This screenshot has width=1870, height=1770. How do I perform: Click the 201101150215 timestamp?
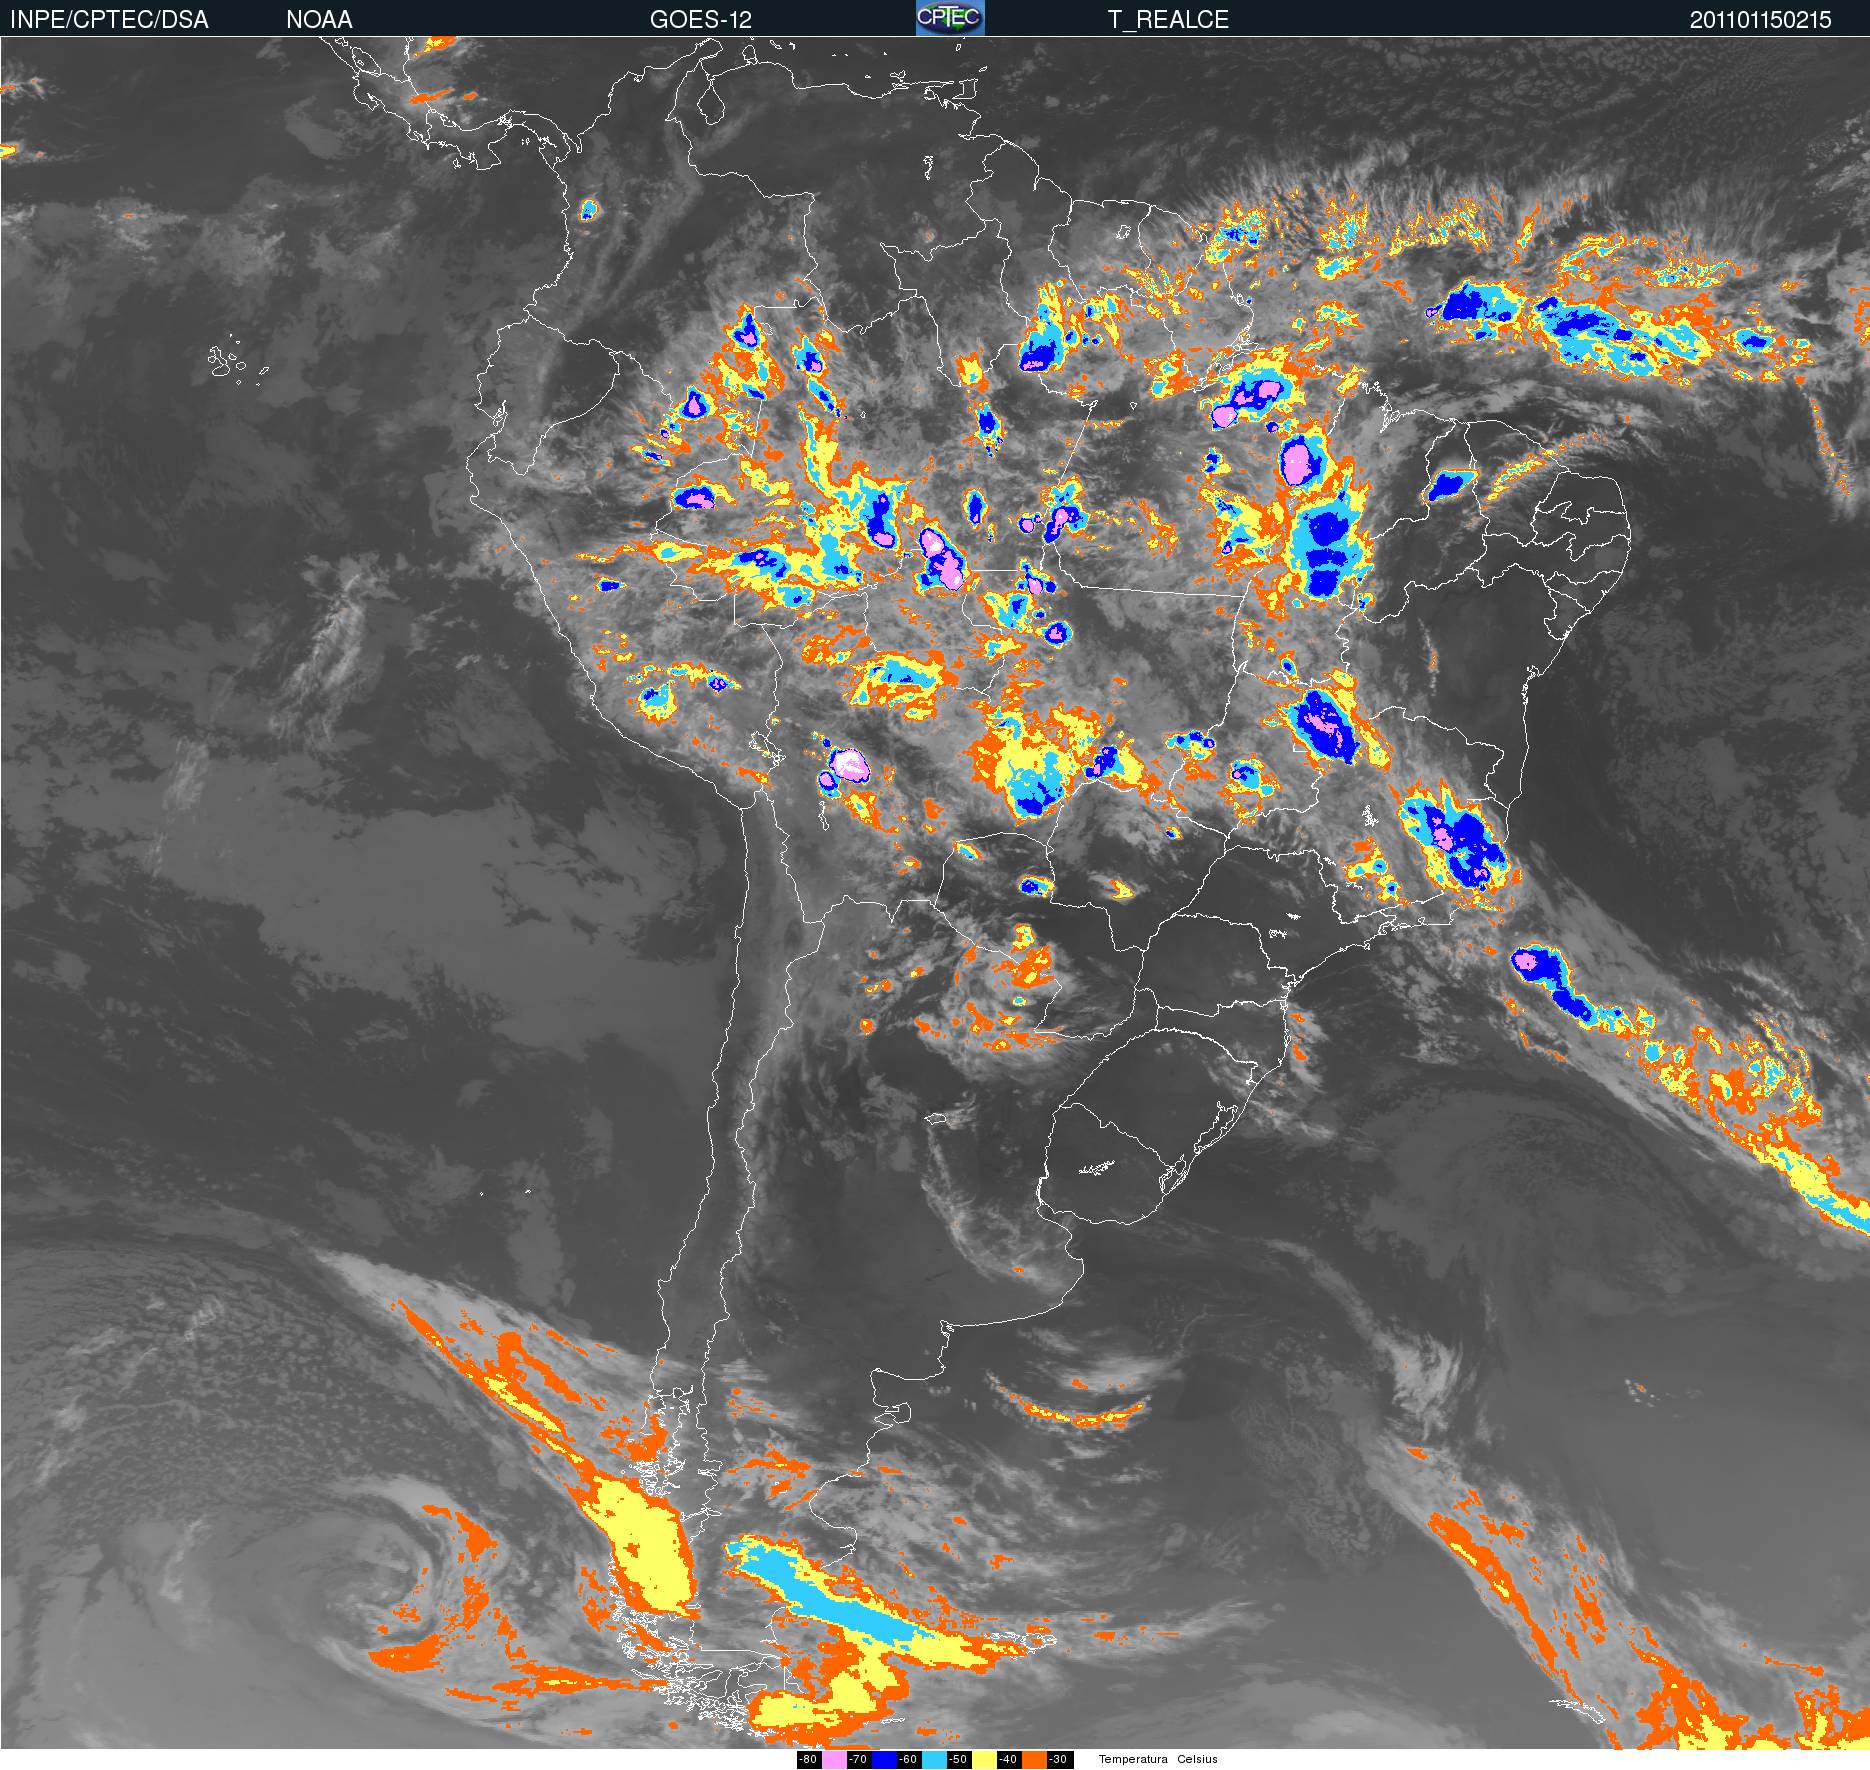(1761, 20)
